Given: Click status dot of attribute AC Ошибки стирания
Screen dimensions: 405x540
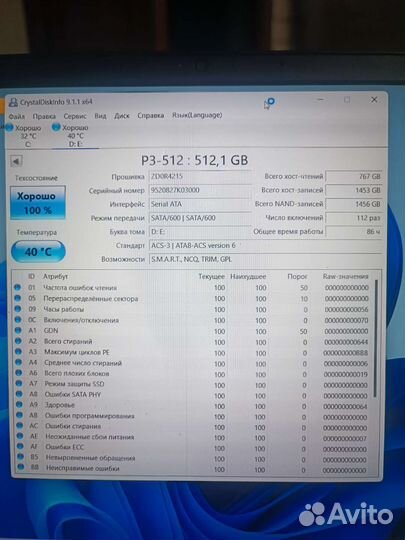Looking at the screenshot, I should pos(20,426).
